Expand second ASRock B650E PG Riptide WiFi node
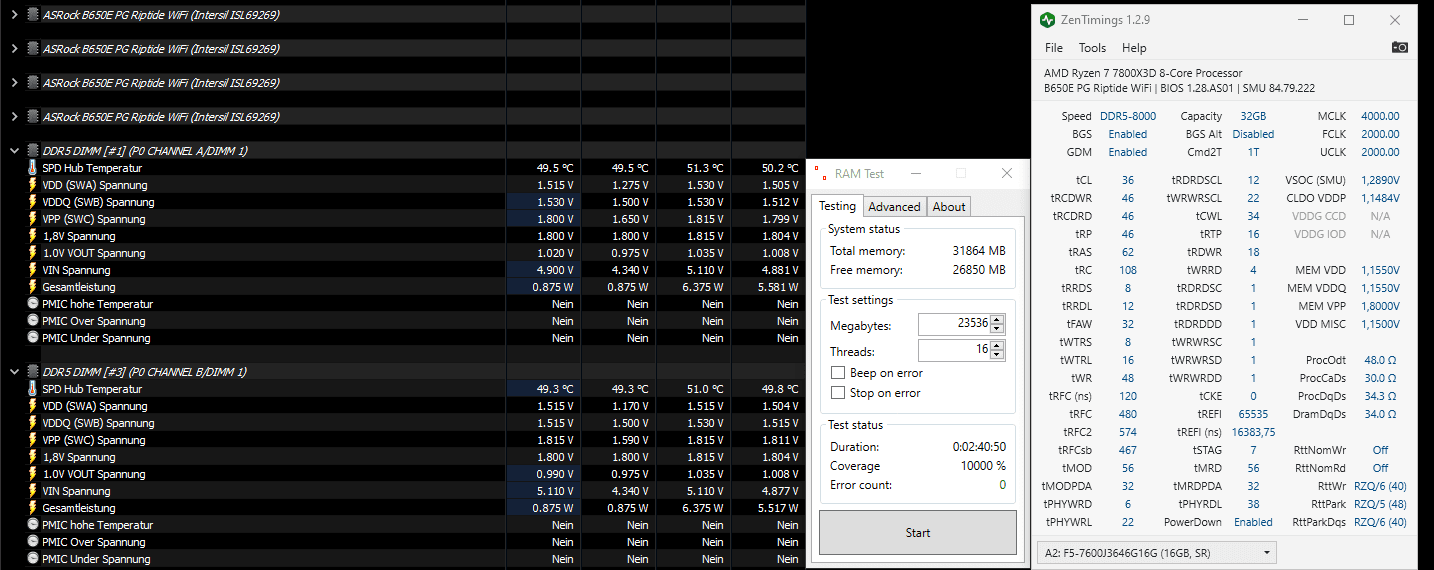Viewport: 1434px width, 570px height. [13, 49]
